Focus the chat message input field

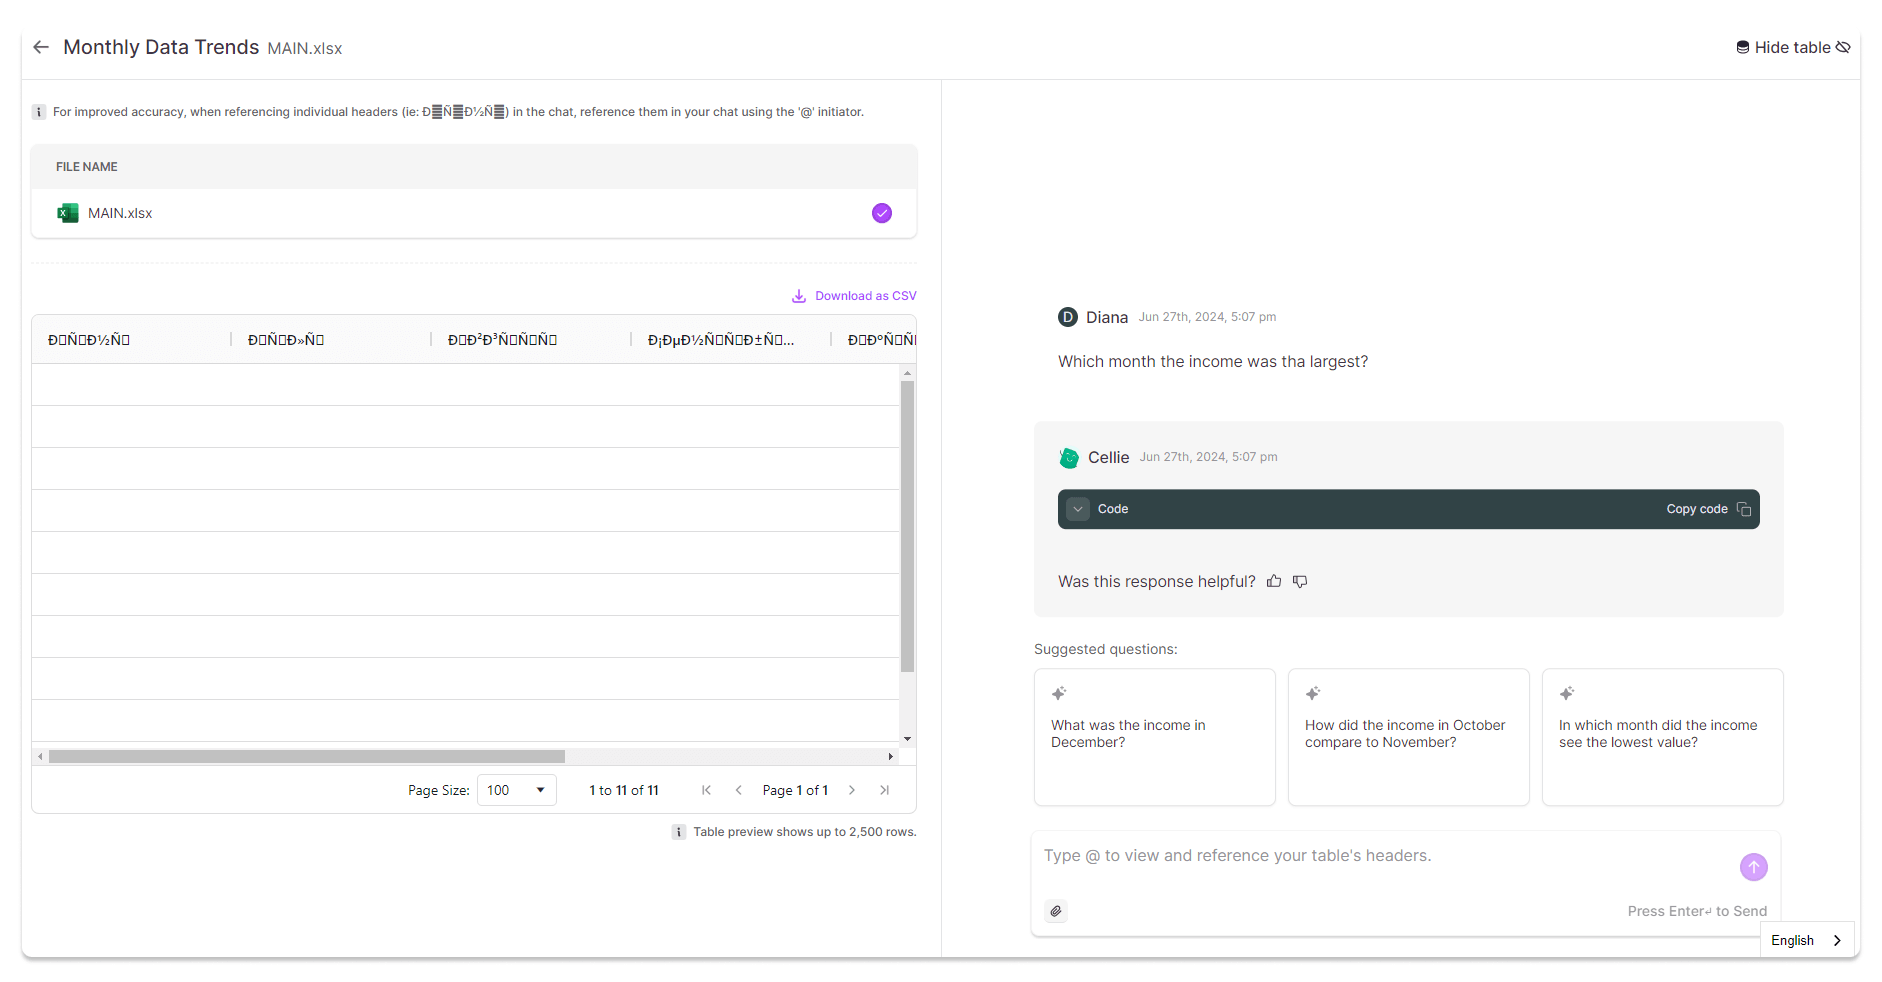click(x=1380, y=856)
